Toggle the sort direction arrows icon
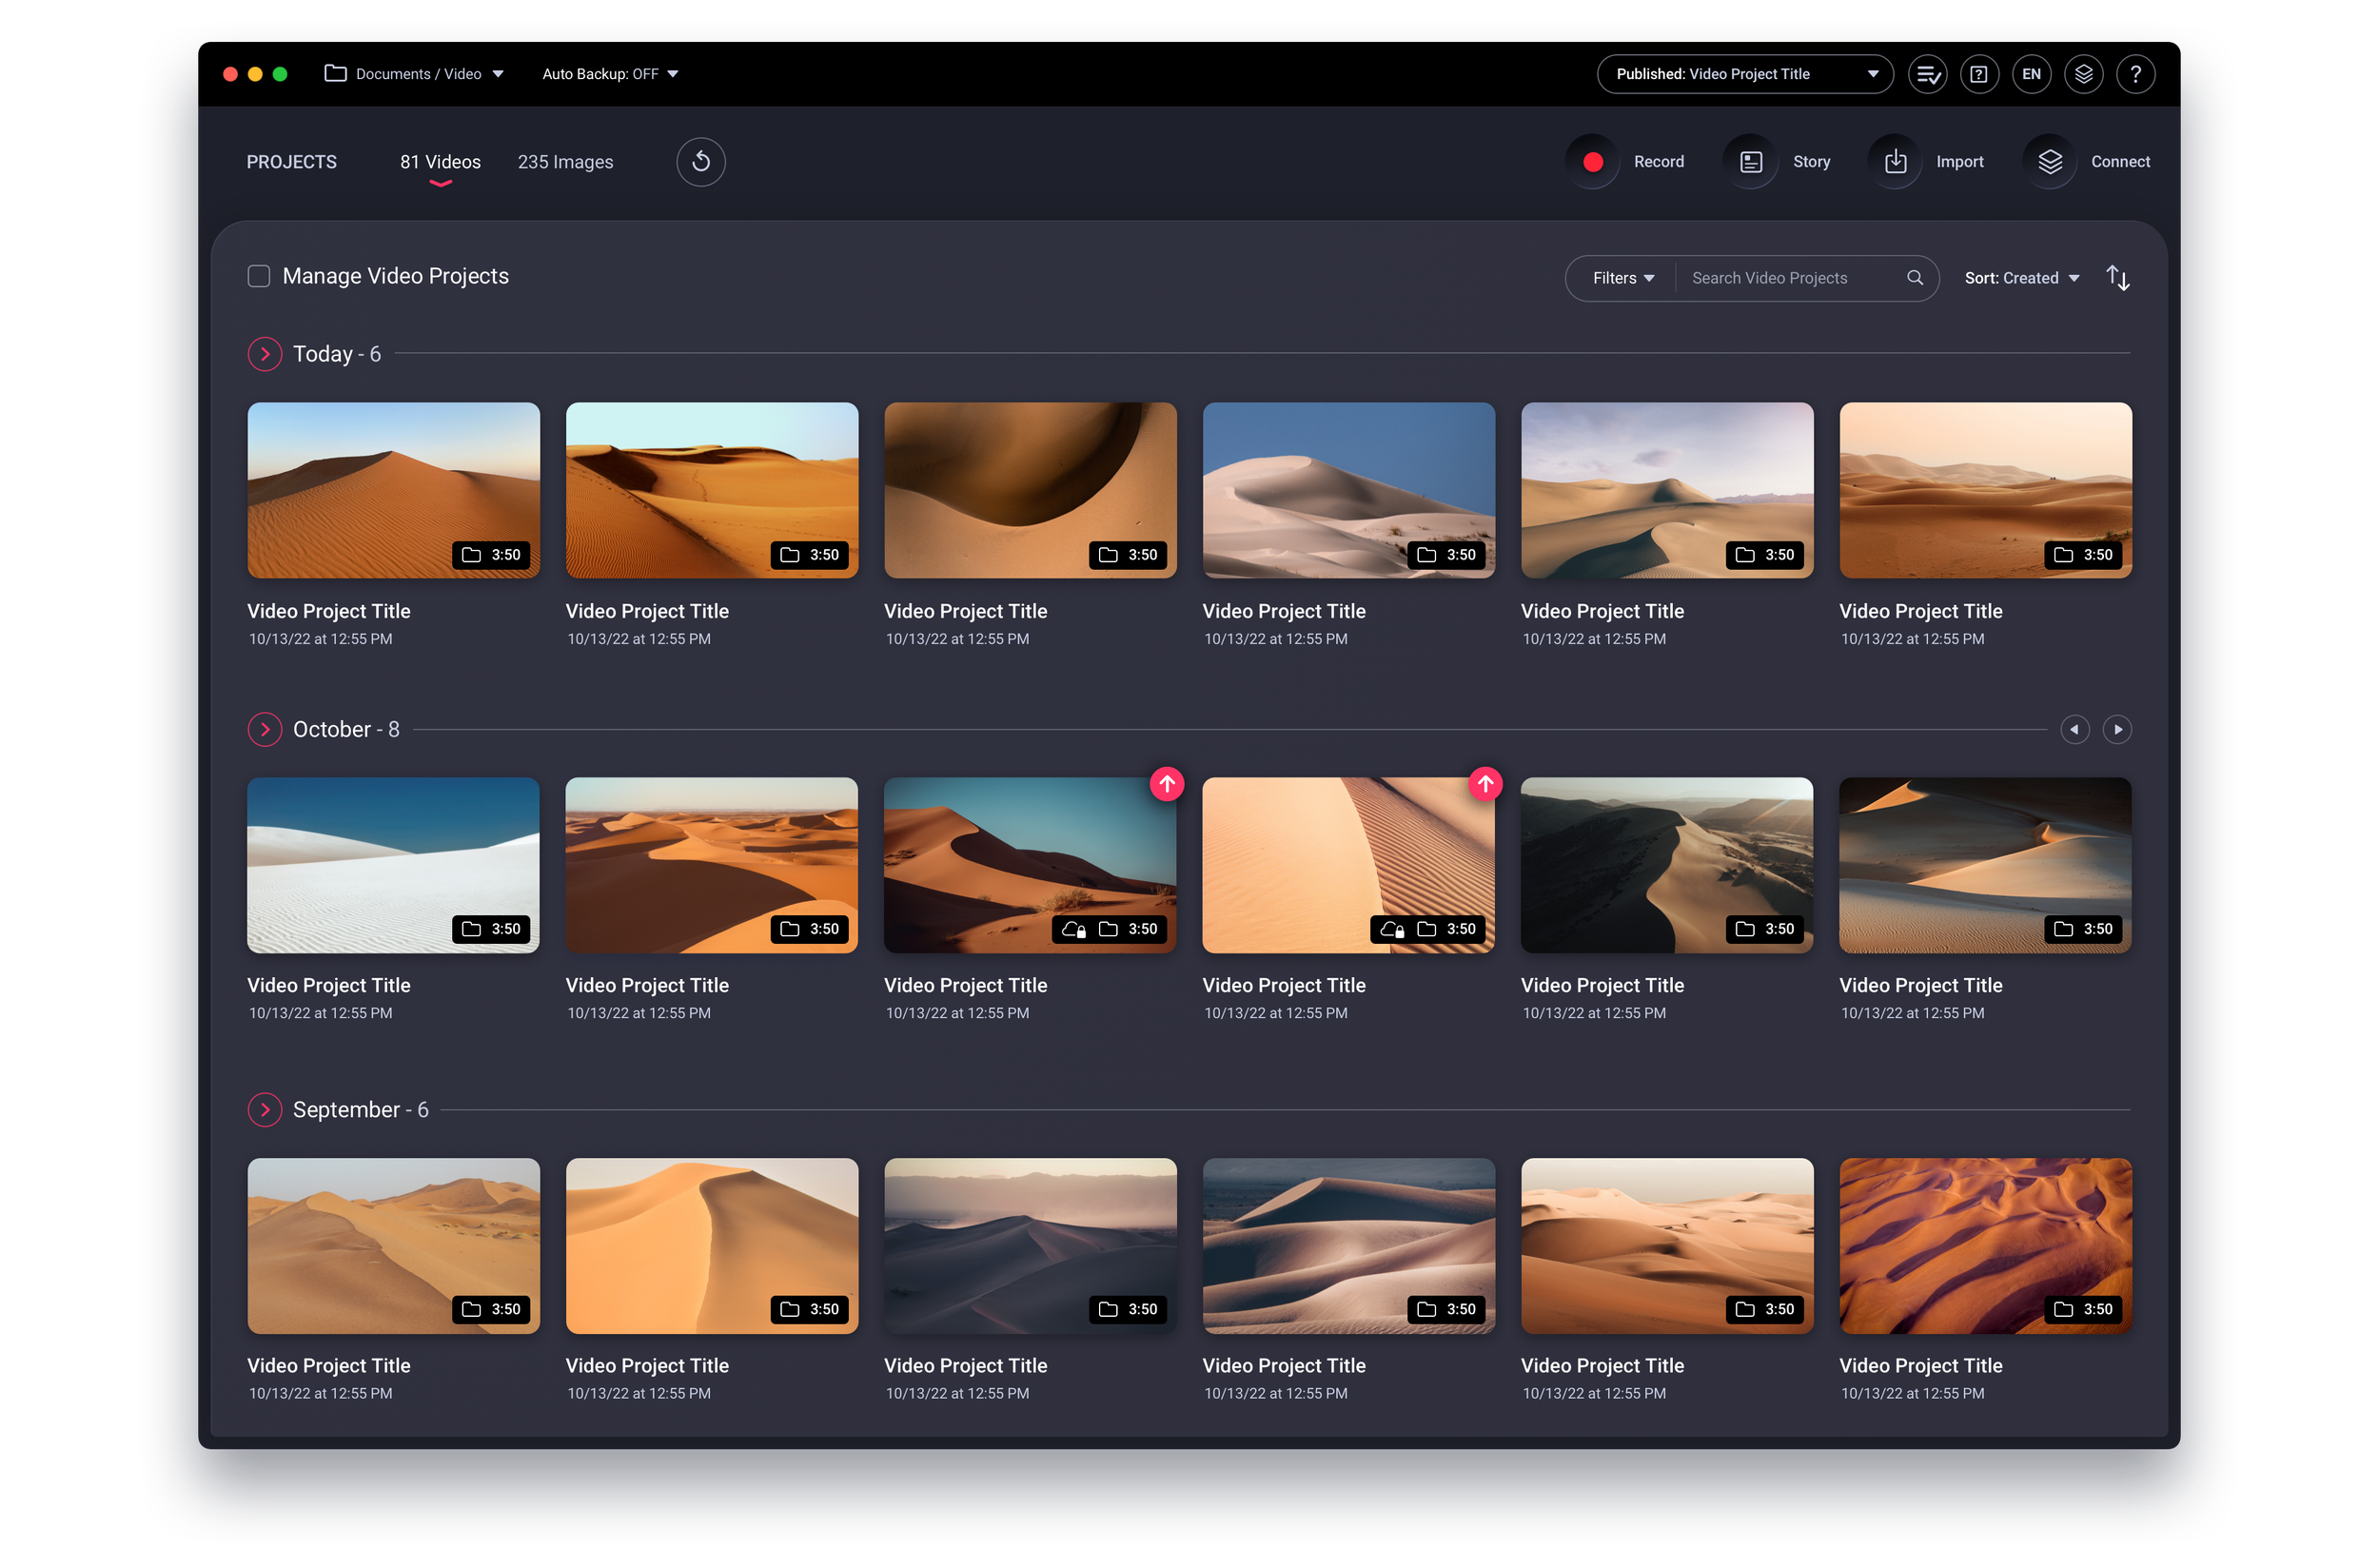The width and height of the screenshot is (2379, 1568). pos(2117,277)
